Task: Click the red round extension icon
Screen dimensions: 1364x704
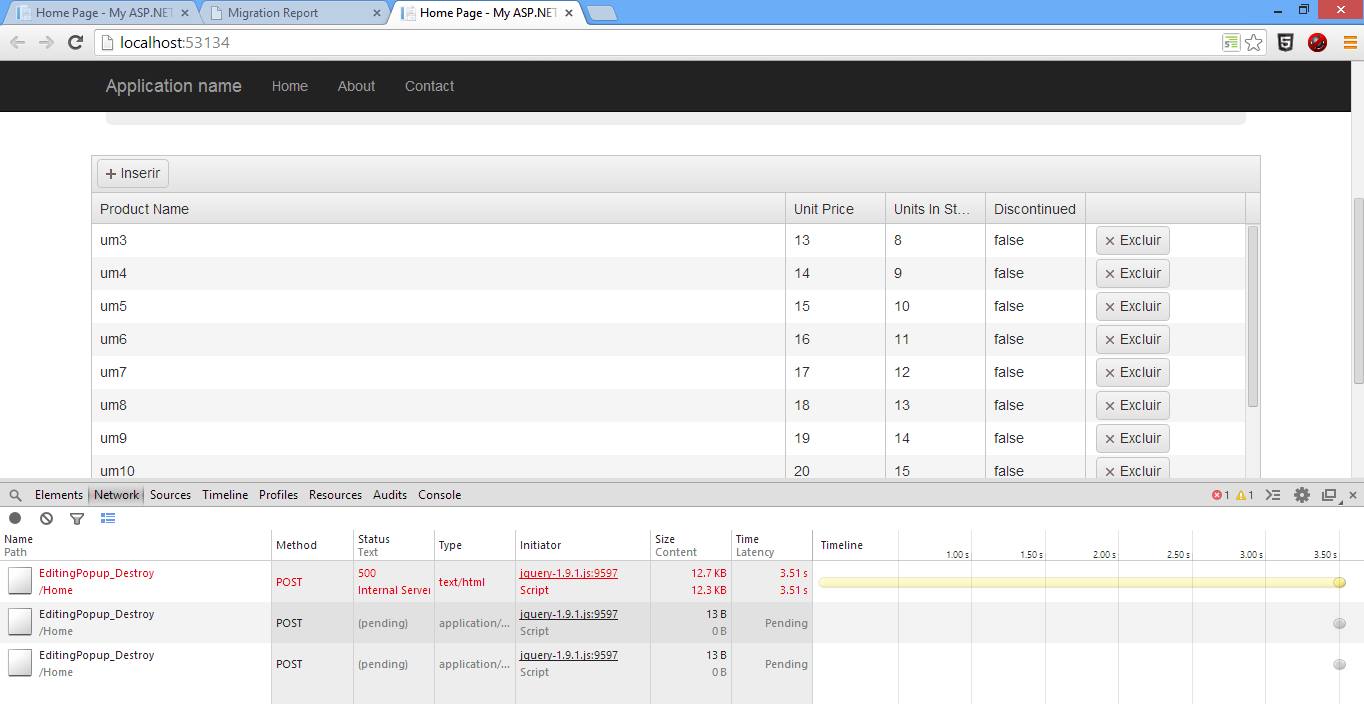Action: (x=1317, y=42)
